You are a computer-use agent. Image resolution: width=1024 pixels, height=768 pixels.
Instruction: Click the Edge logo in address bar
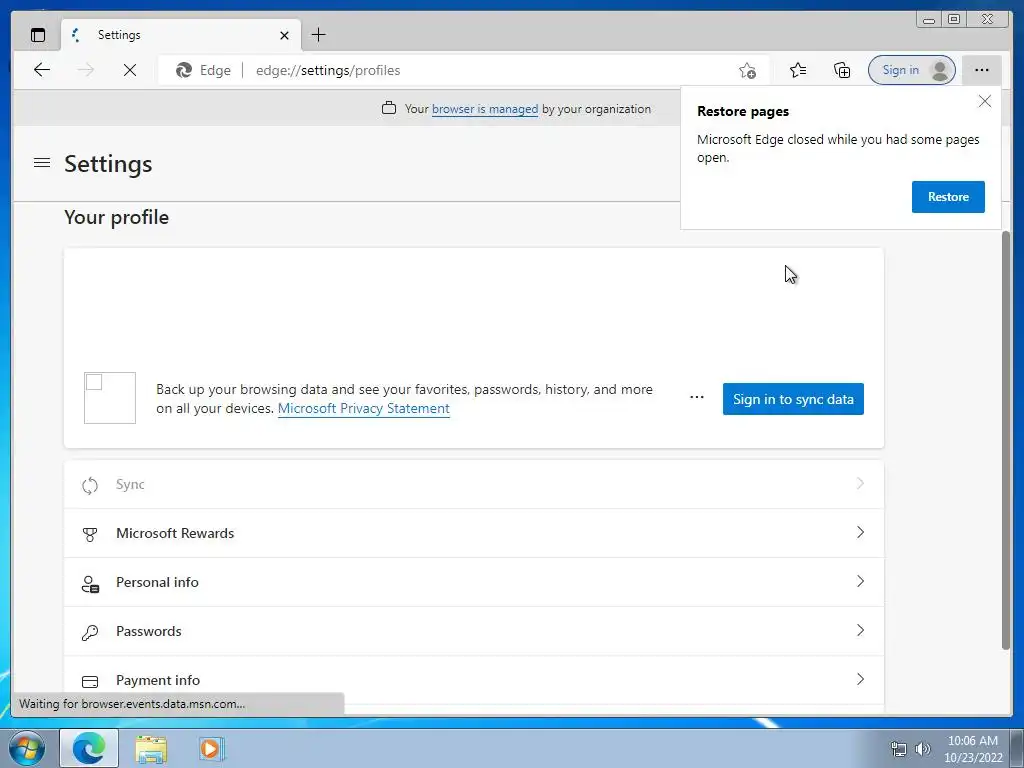[x=184, y=70]
